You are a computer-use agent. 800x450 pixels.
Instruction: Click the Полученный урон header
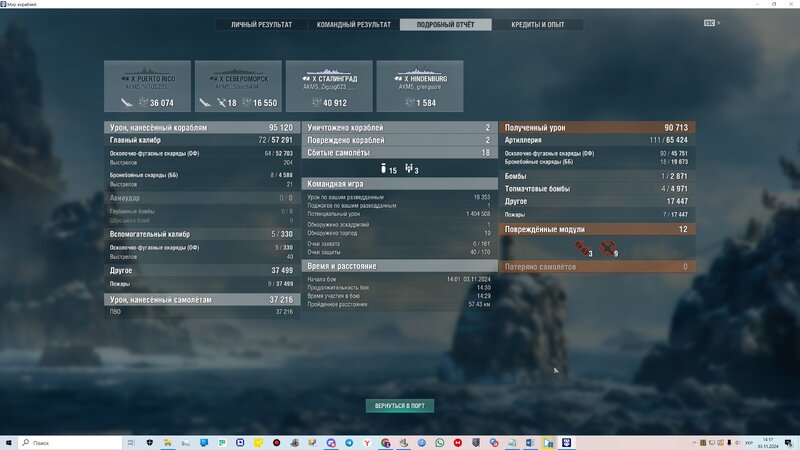pos(597,128)
